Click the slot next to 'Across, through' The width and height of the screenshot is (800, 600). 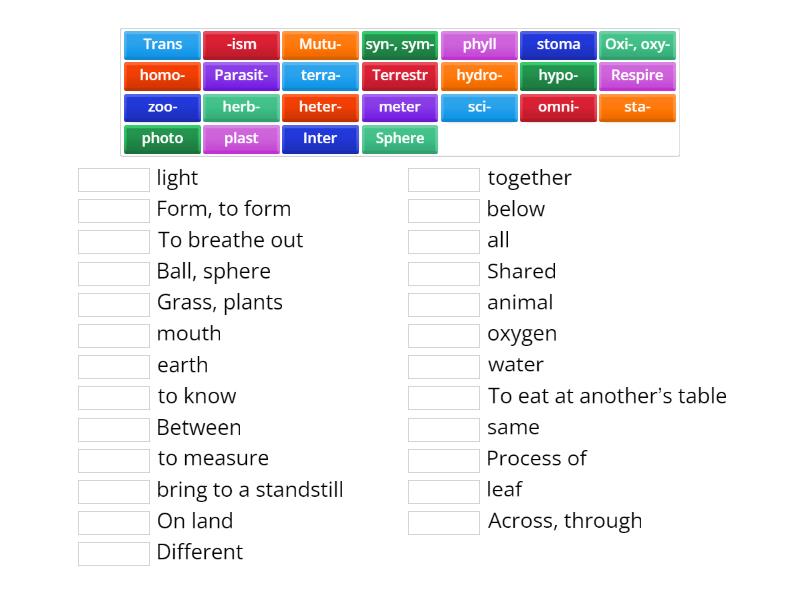[444, 522]
